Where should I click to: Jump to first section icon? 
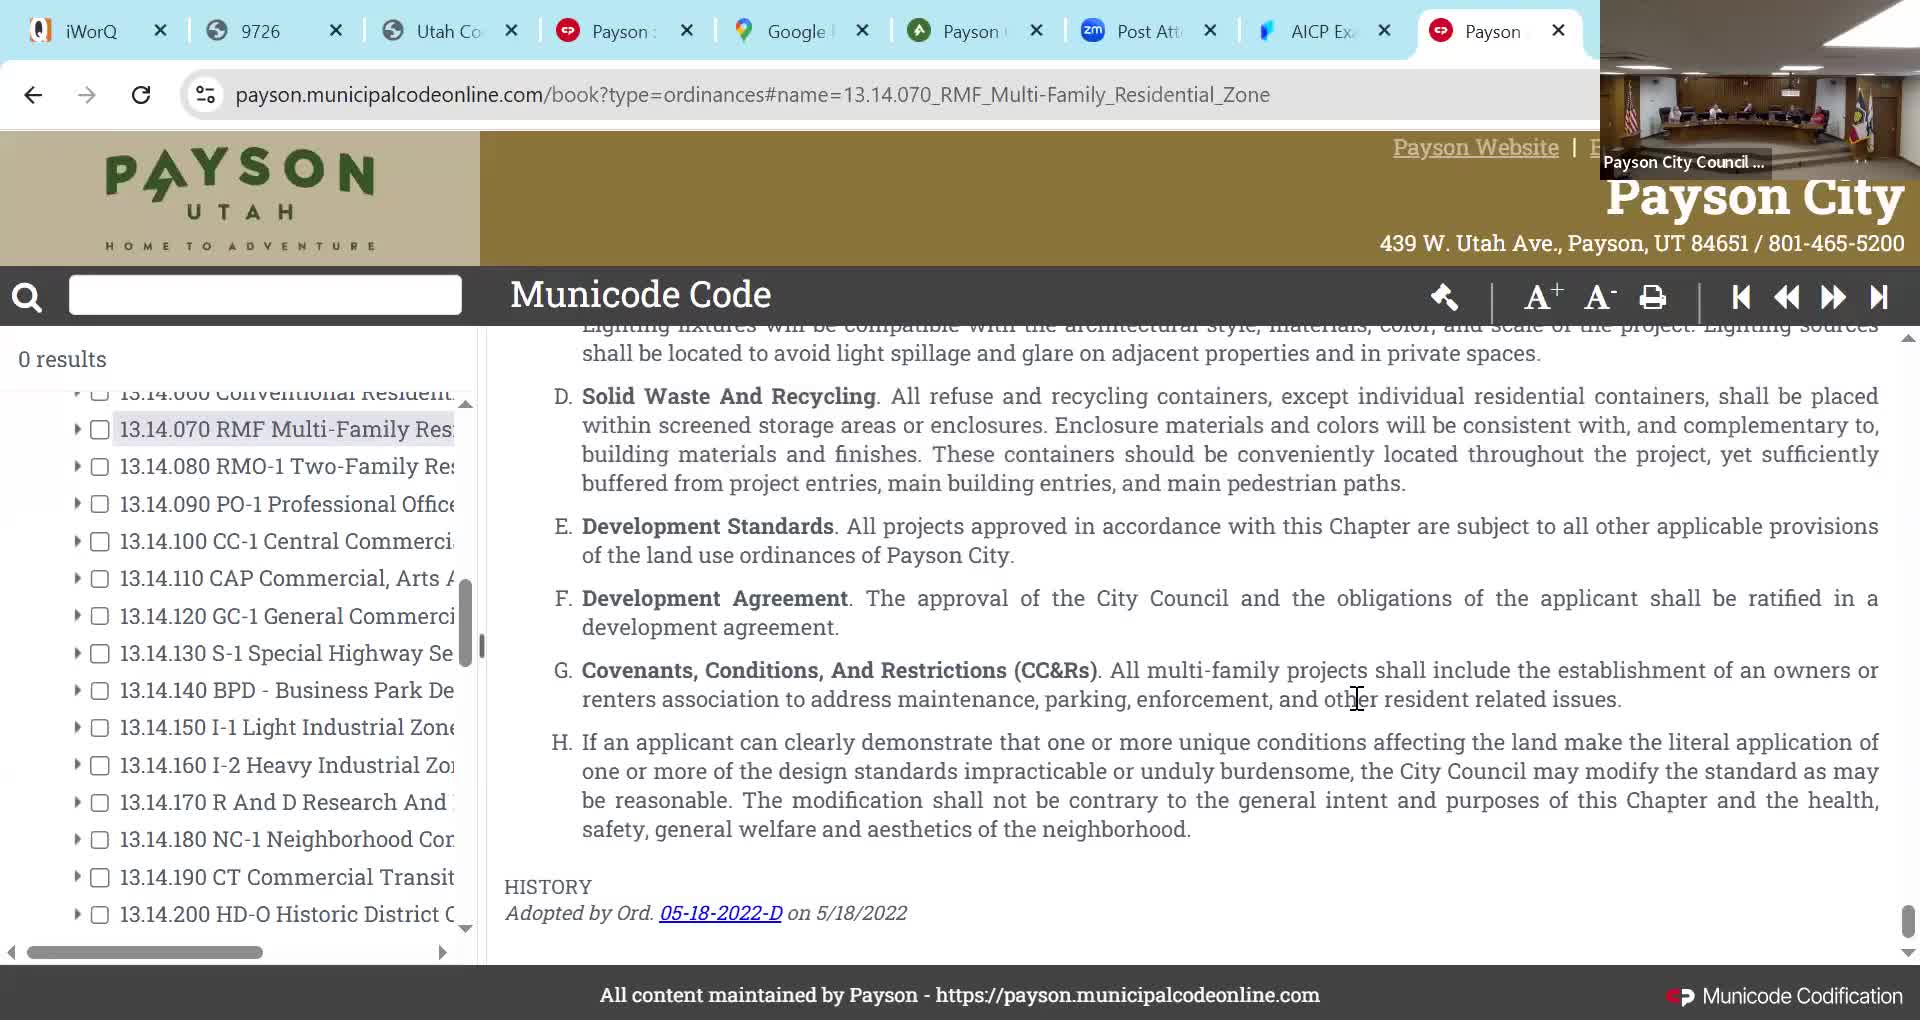[1741, 297]
